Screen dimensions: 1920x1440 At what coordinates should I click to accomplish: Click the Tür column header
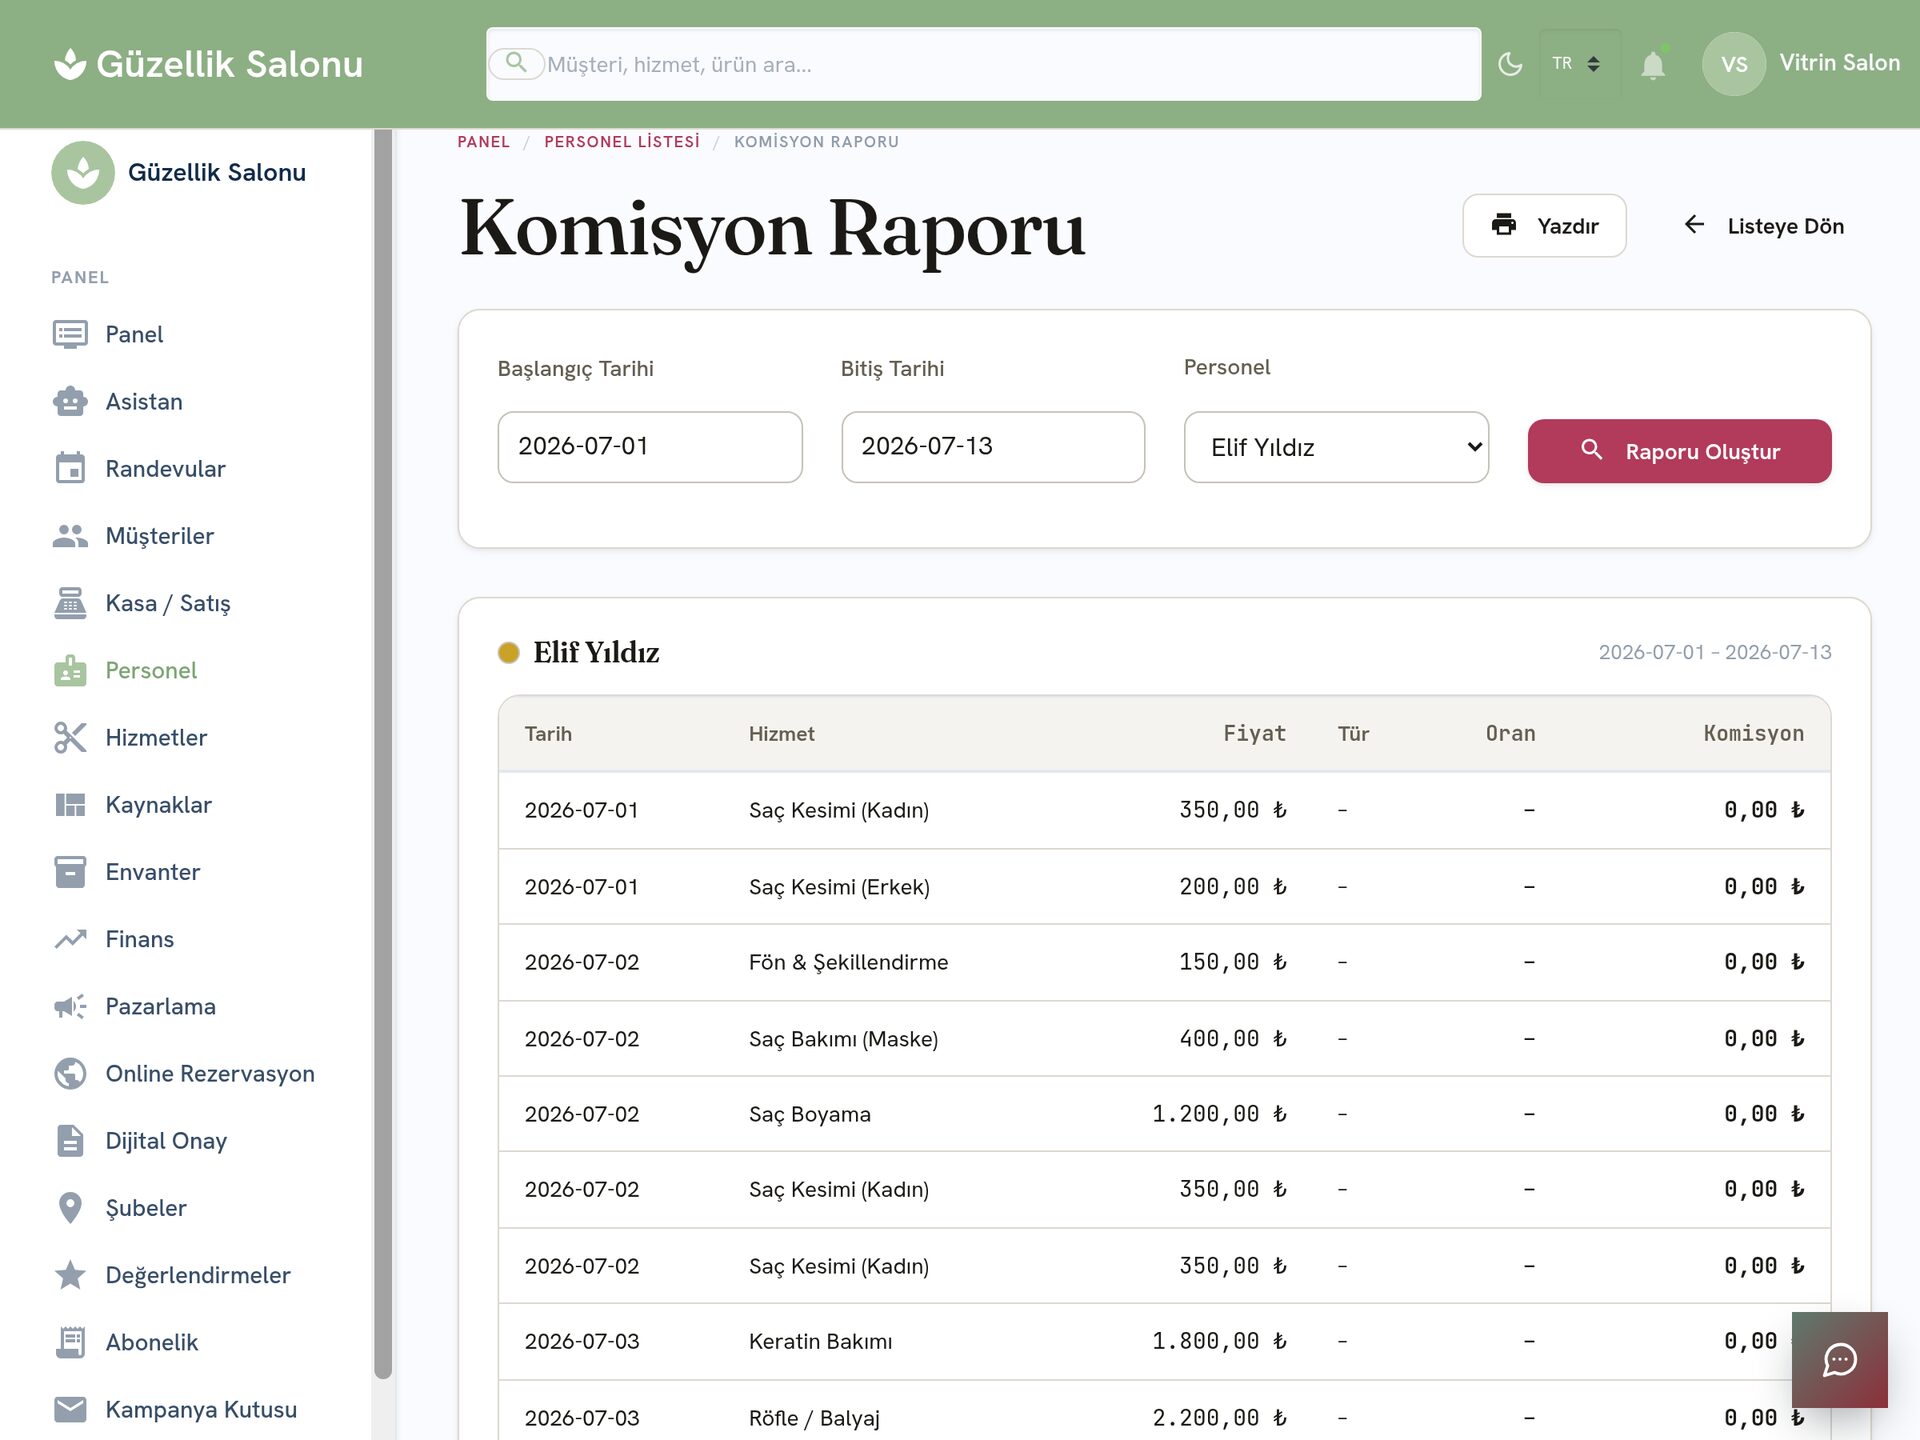[x=1353, y=734]
